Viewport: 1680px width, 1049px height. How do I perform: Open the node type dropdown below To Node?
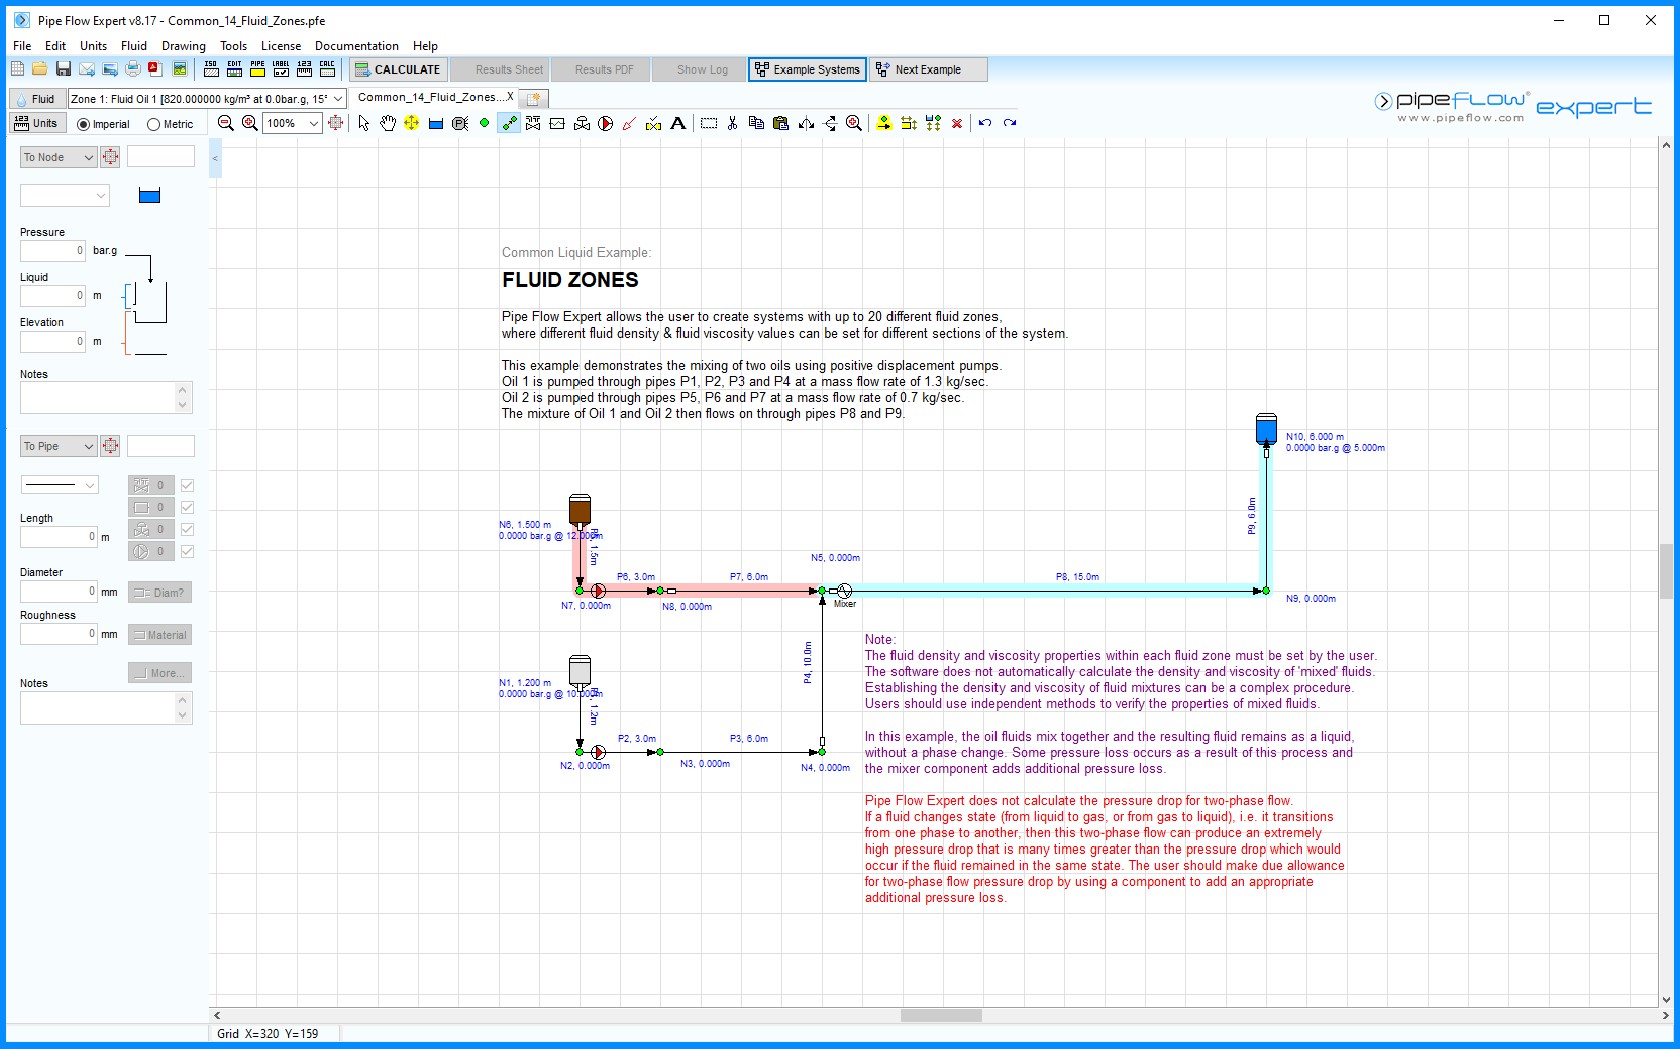click(64, 196)
